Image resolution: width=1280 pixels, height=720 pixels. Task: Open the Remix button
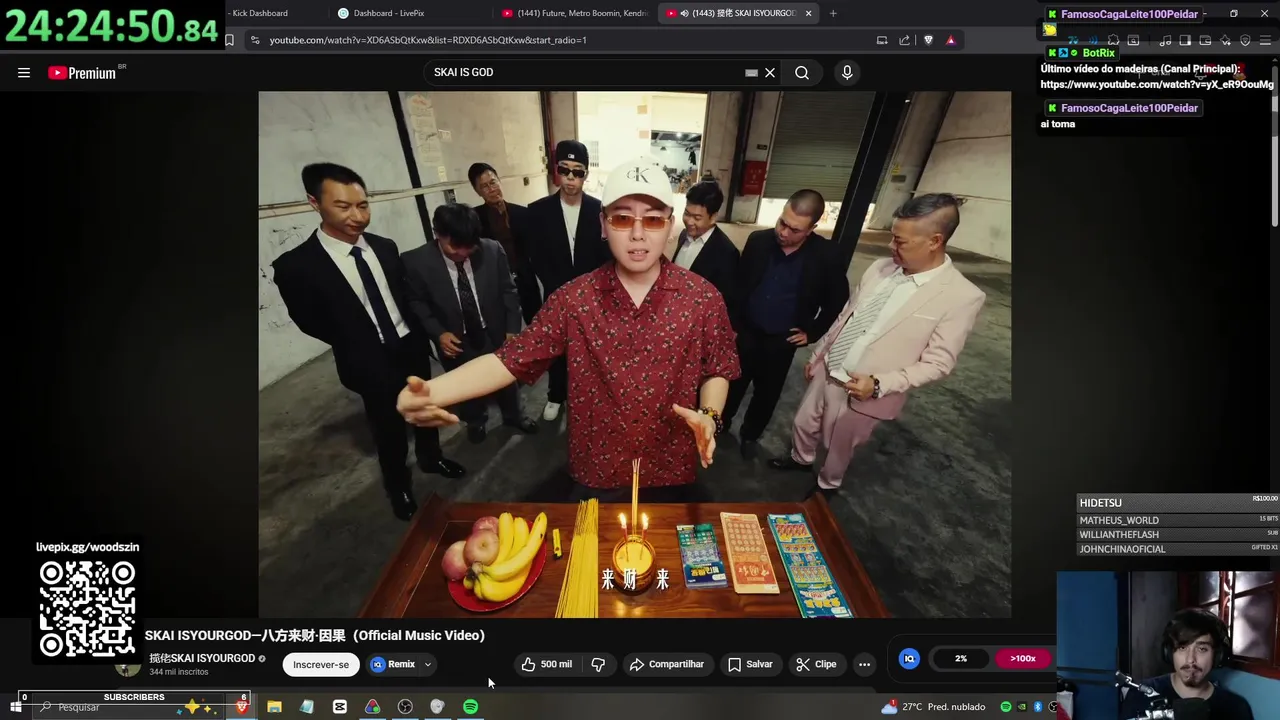coord(393,664)
